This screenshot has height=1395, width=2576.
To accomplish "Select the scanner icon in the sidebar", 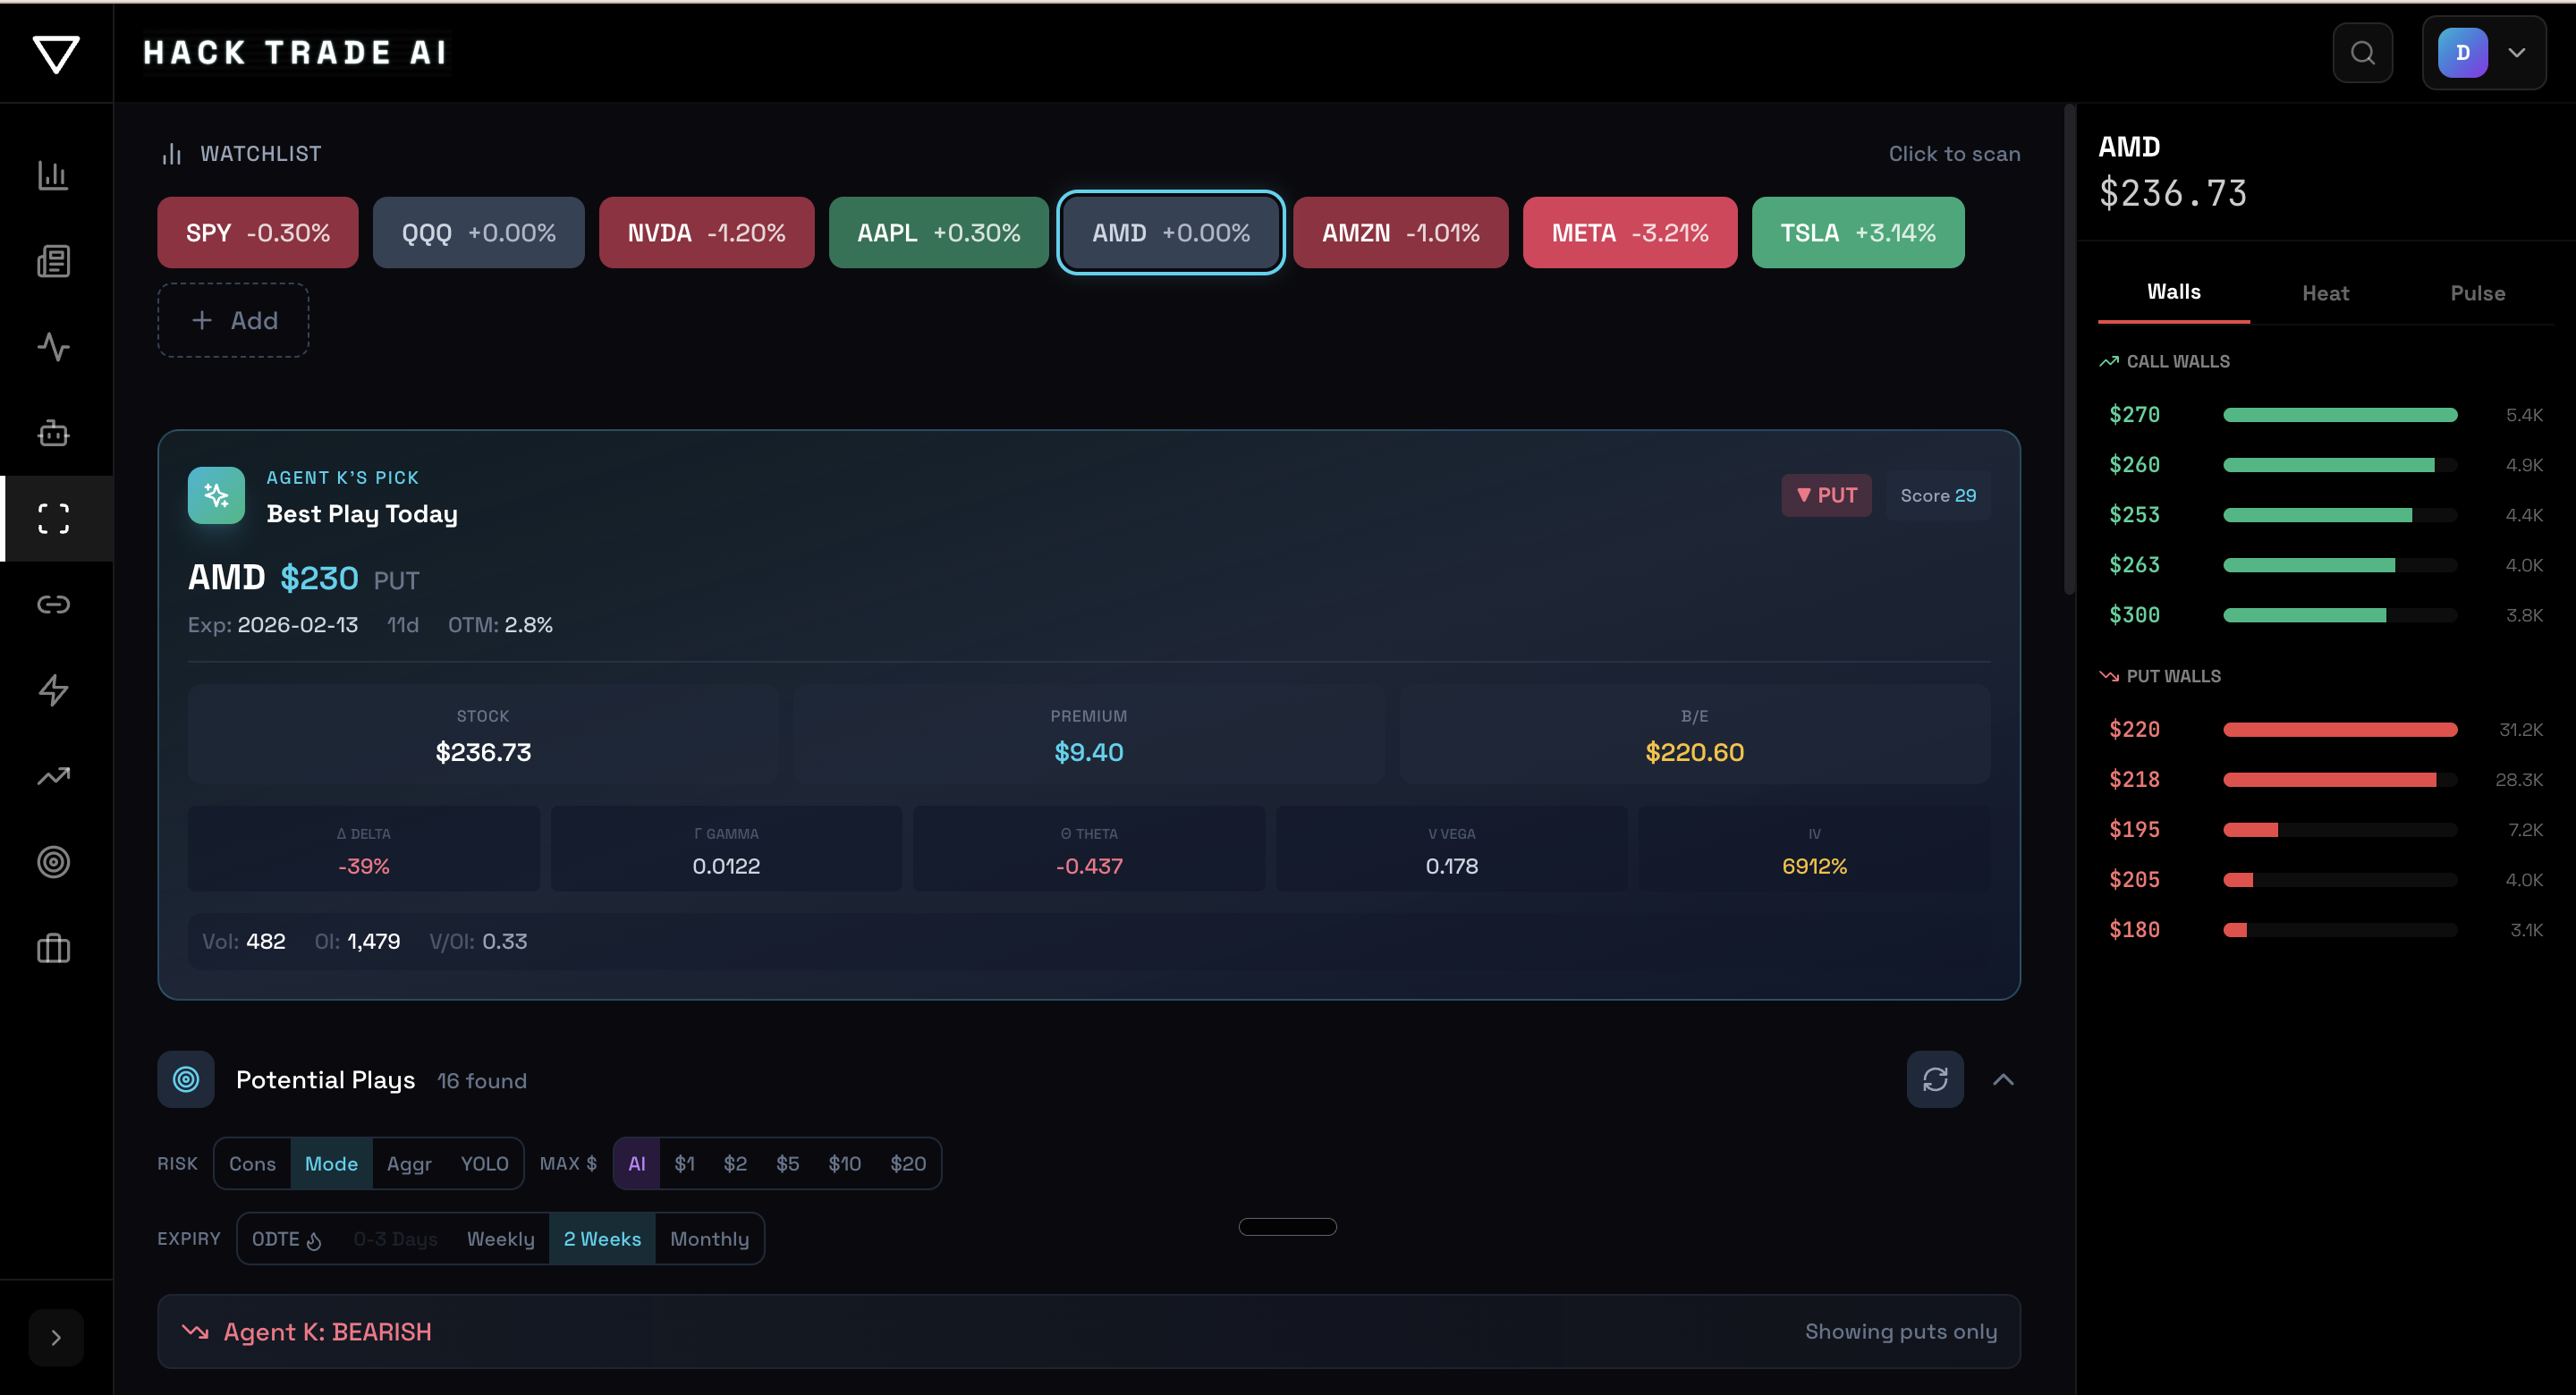I will click(53, 518).
